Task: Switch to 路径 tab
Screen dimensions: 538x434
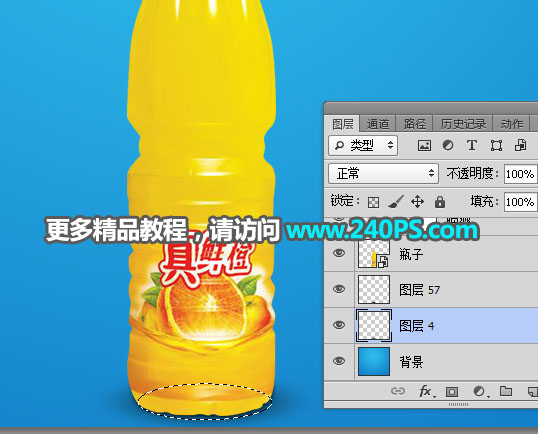Action: pyautogui.click(x=414, y=124)
